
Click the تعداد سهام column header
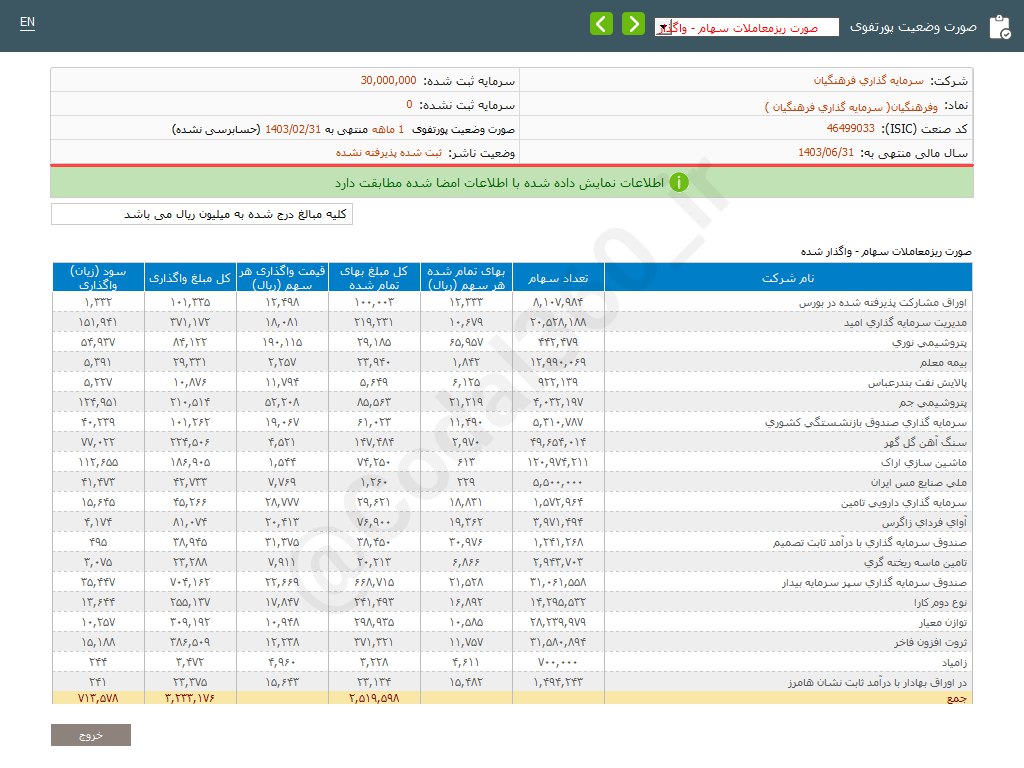558,277
